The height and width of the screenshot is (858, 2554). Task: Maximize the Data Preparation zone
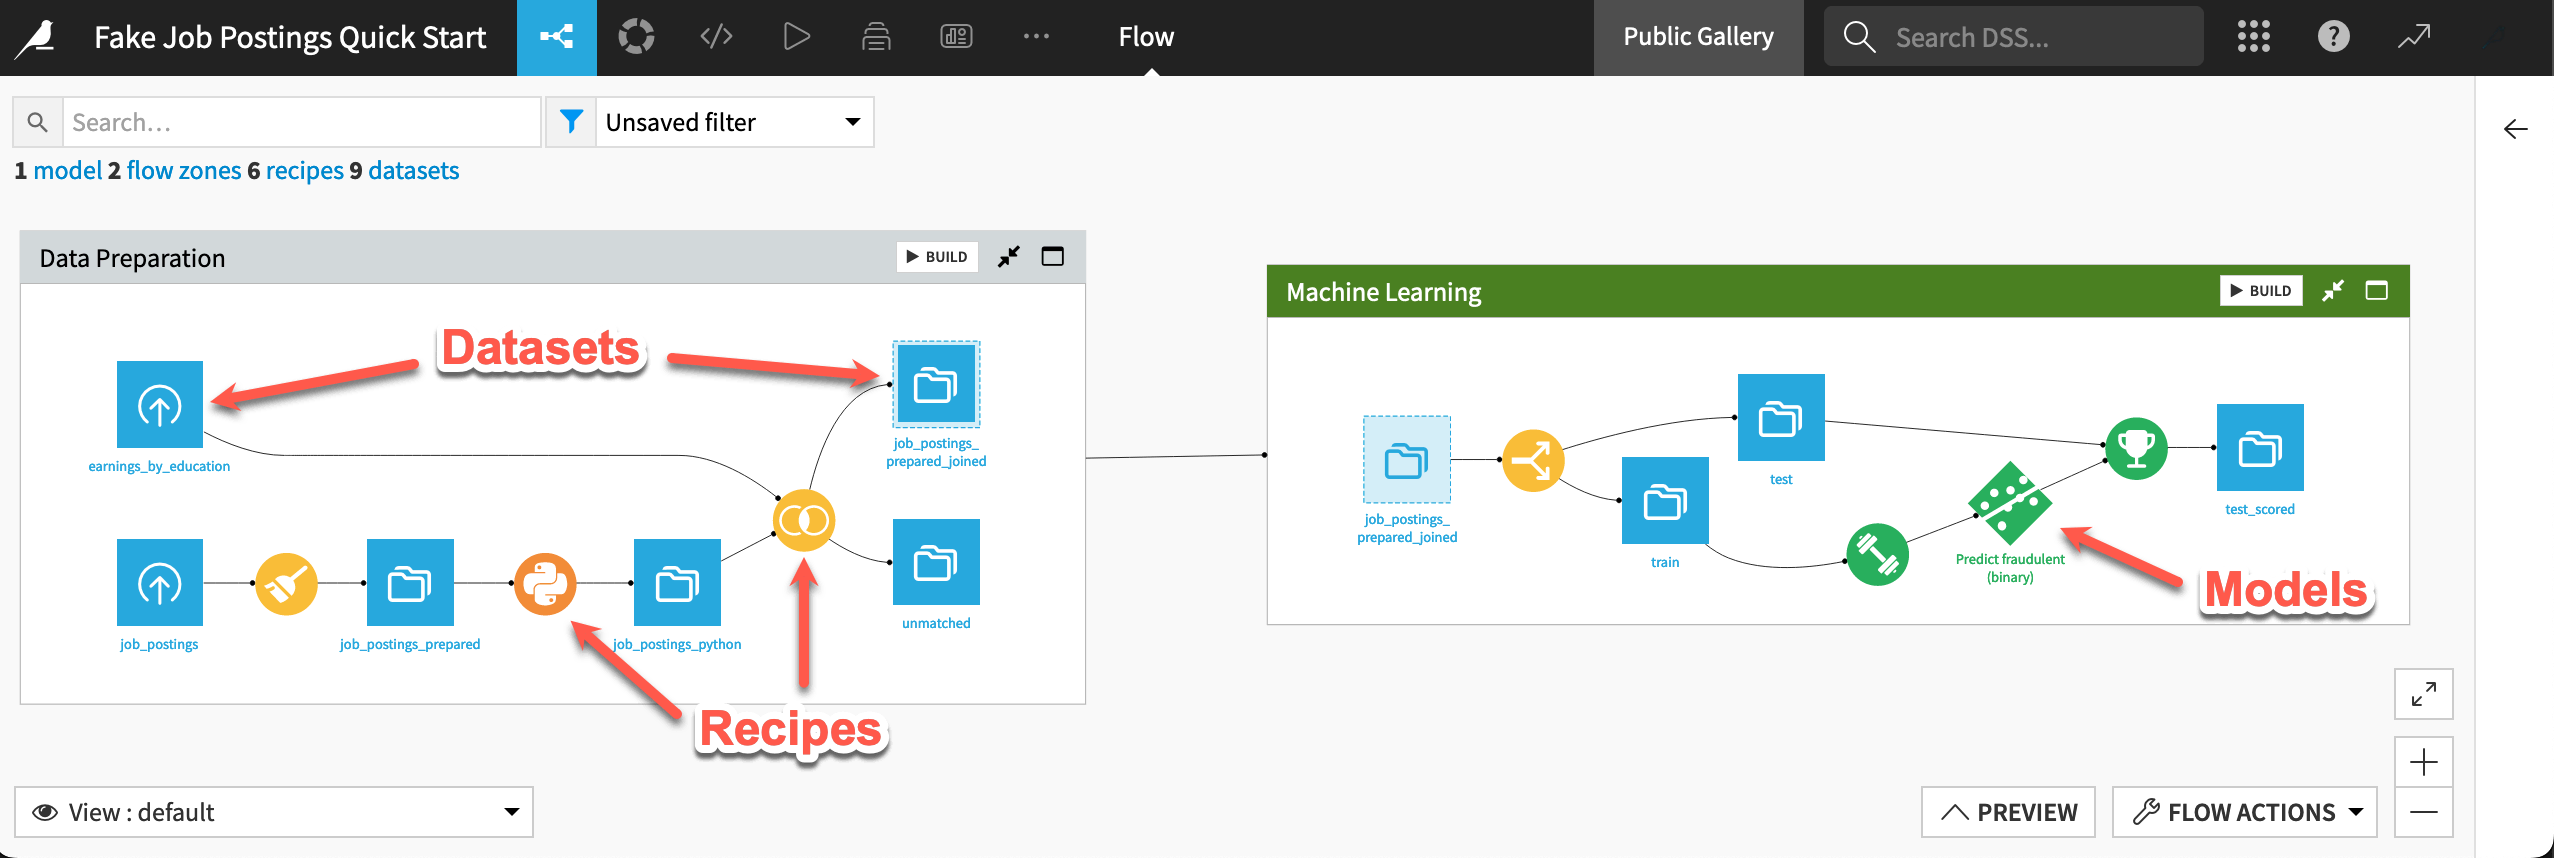1053,257
